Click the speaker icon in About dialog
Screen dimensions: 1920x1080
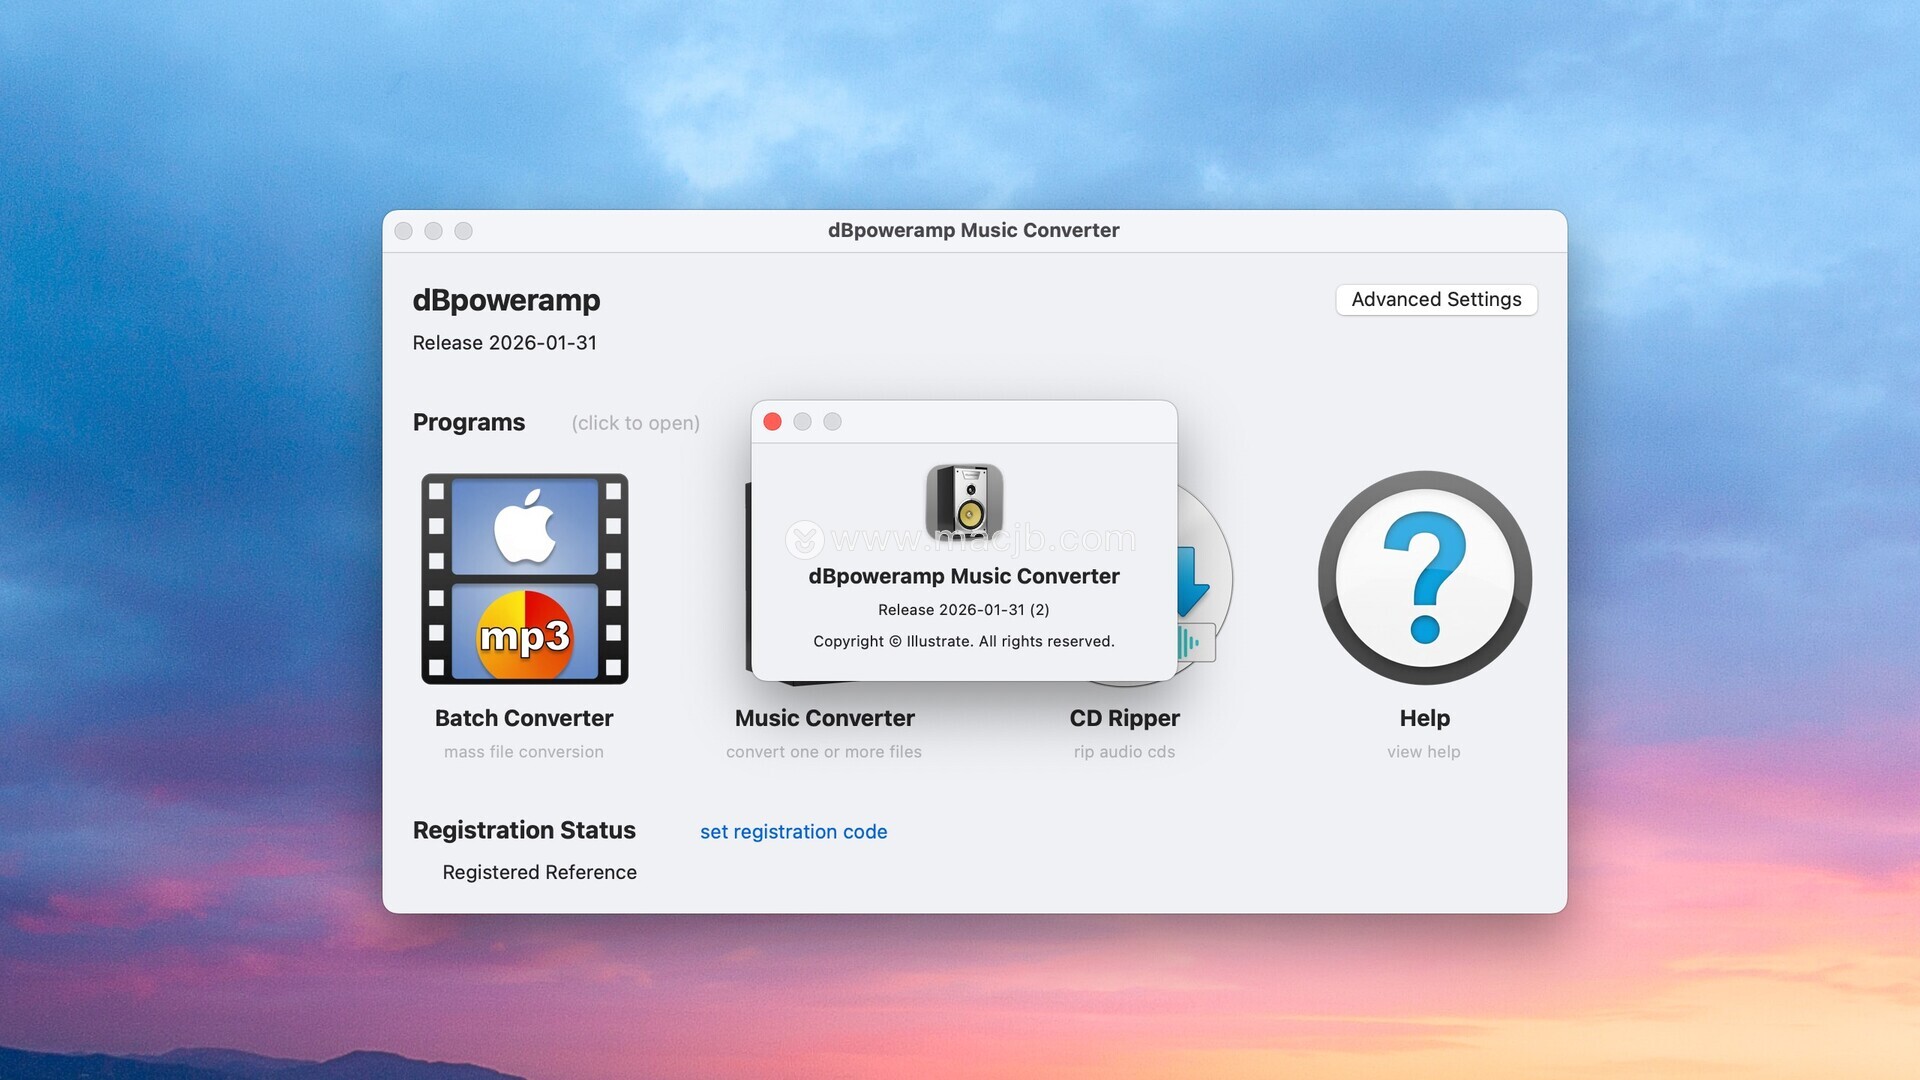pos(963,502)
